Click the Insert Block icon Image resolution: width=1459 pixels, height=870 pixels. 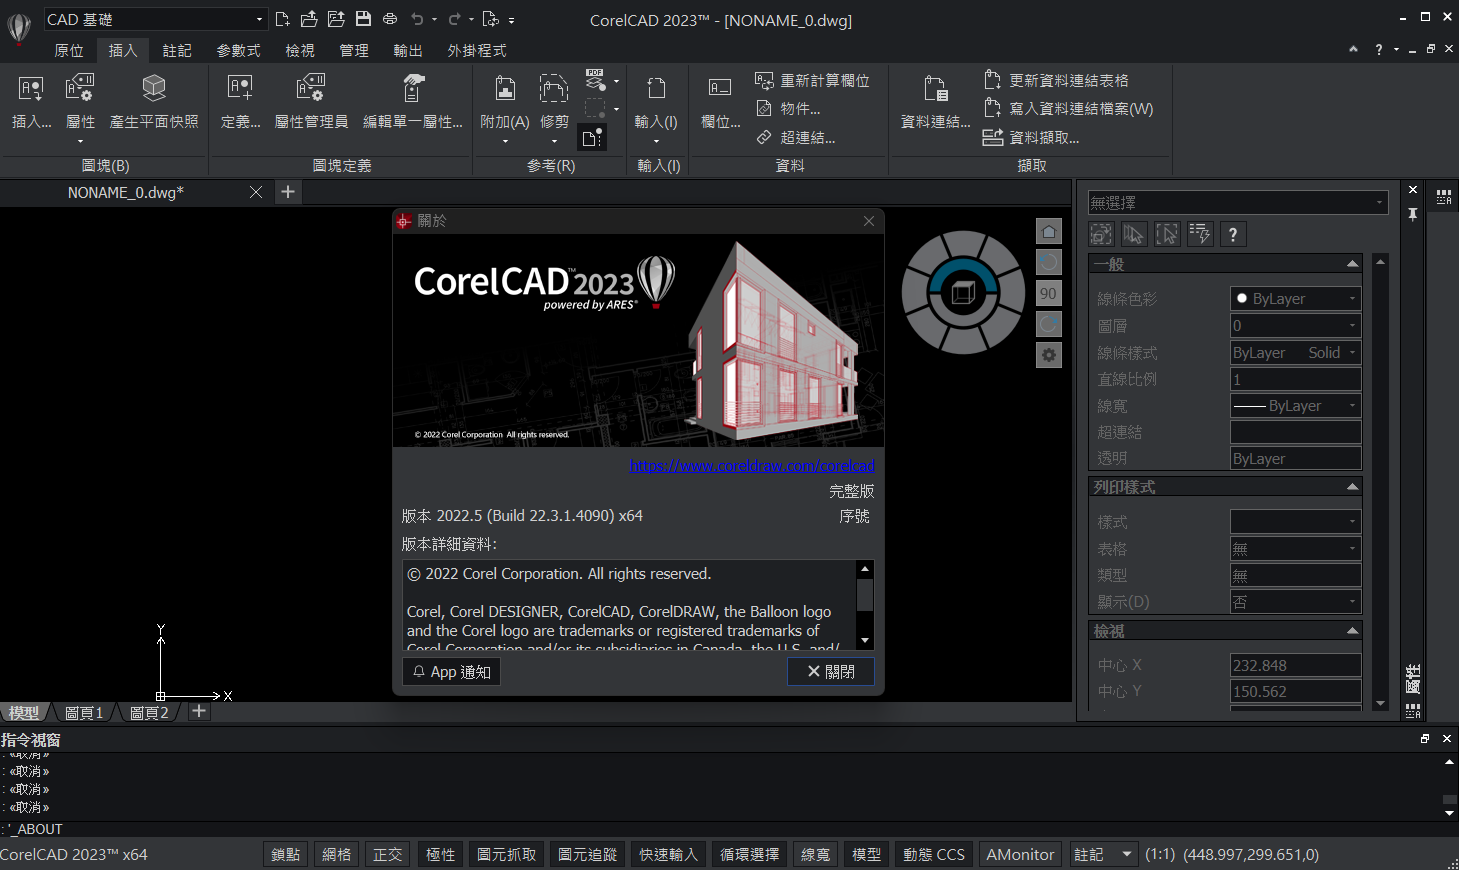tap(31, 90)
